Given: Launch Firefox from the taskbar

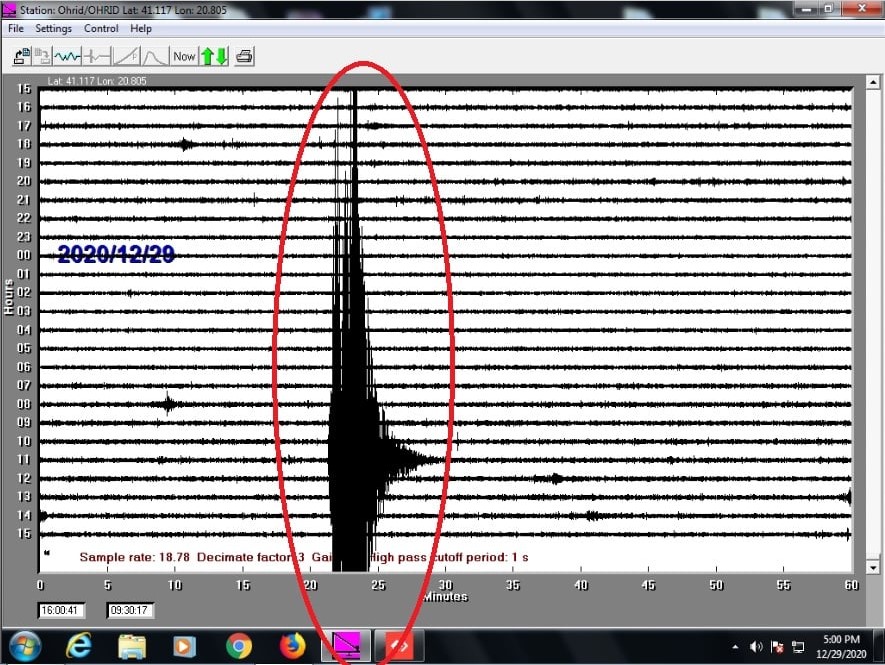Looking at the screenshot, I should (x=291, y=647).
